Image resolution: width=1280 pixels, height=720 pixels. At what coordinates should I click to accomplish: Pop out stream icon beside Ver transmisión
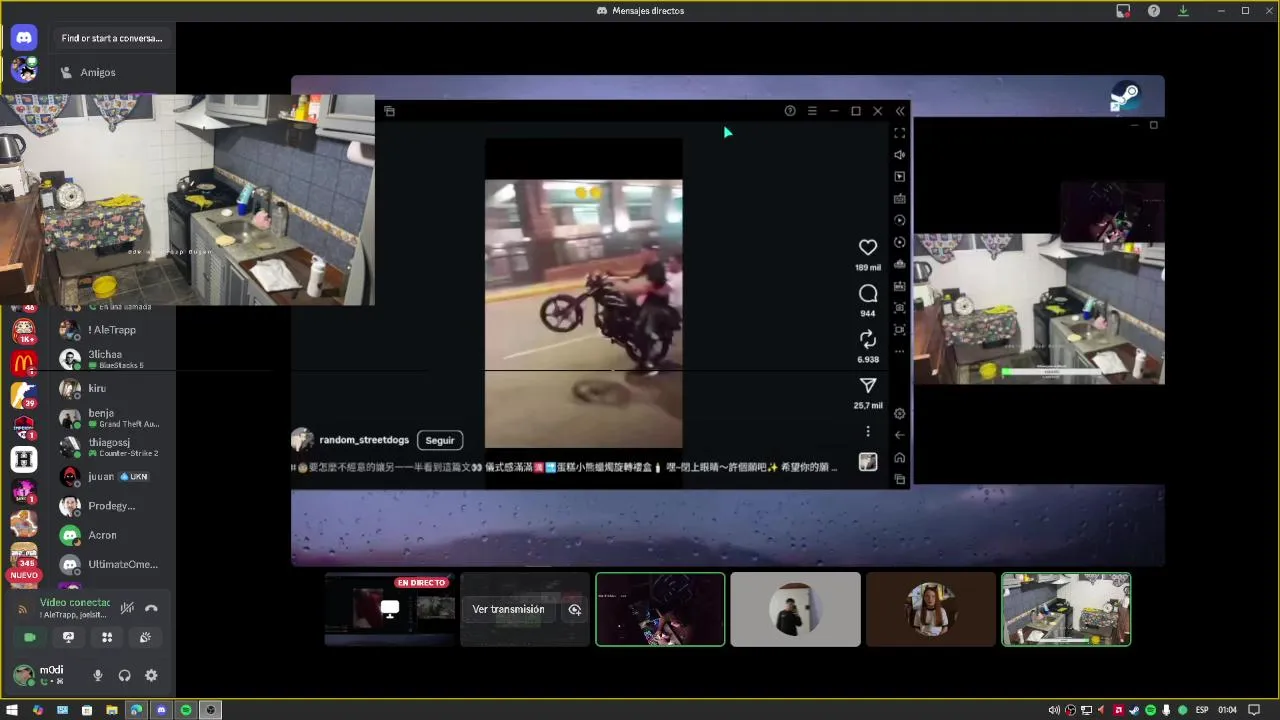pos(575,609)
